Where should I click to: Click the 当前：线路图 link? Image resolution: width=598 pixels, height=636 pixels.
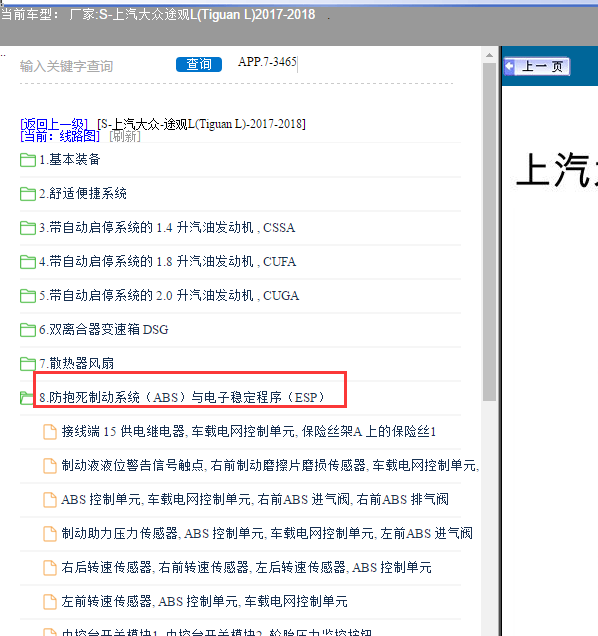pyautogui.click(x=60, y=136)
